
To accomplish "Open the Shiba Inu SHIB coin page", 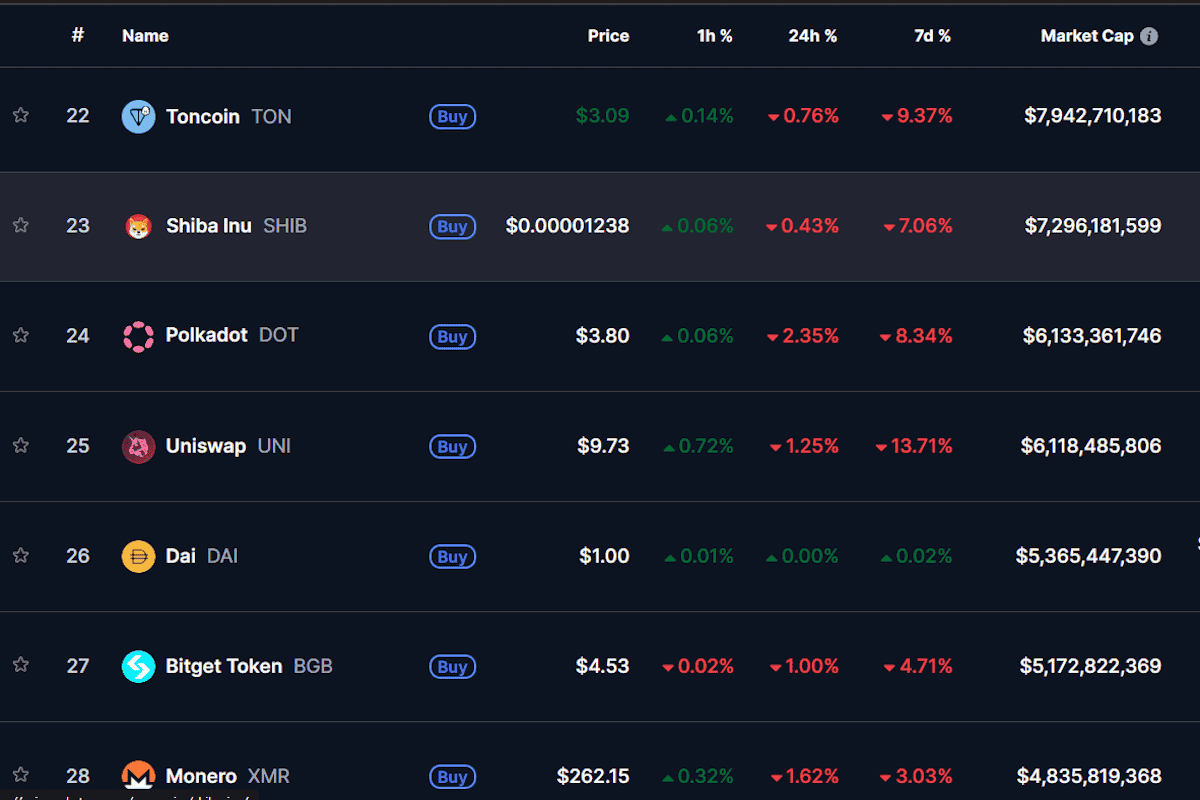I will coord(236,226).
